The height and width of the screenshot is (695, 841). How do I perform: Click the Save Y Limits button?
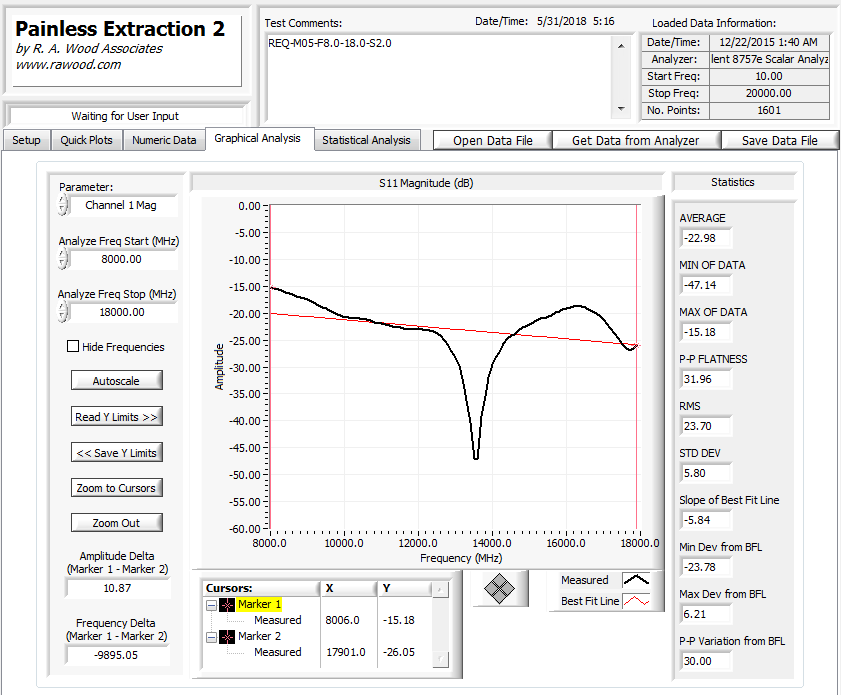coord(116,453)
